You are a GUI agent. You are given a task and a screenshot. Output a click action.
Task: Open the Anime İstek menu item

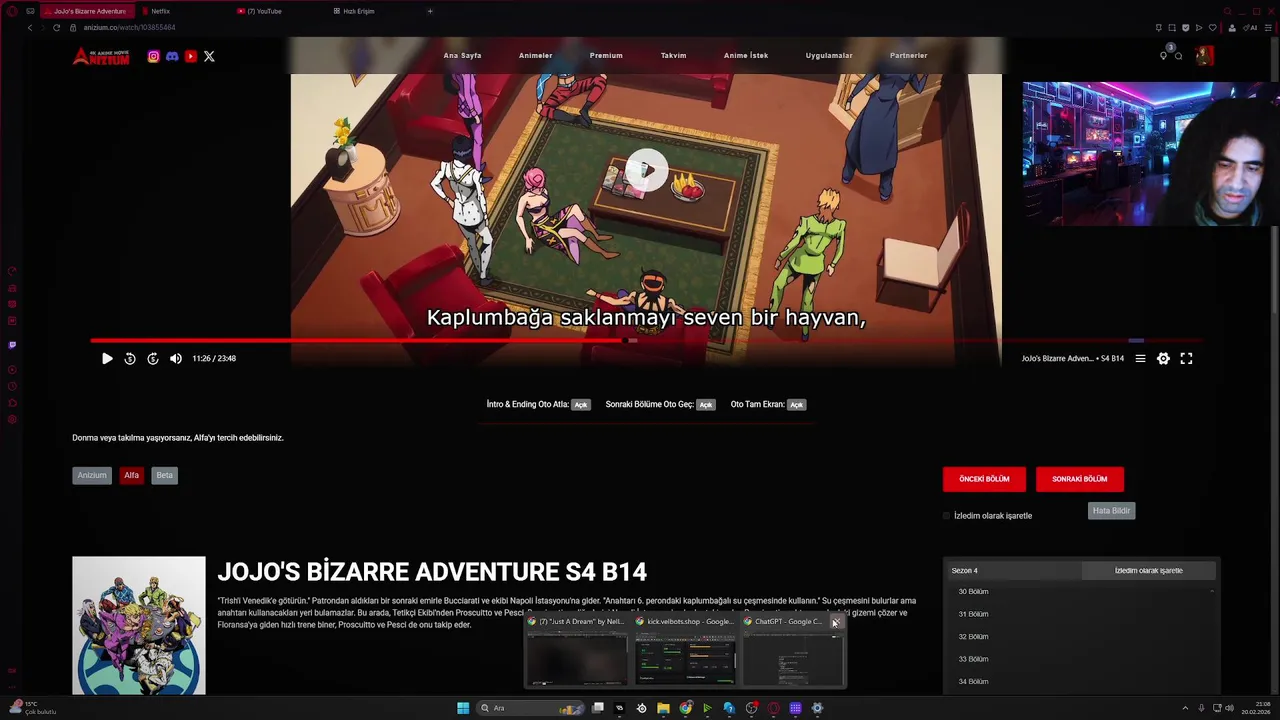746,56
